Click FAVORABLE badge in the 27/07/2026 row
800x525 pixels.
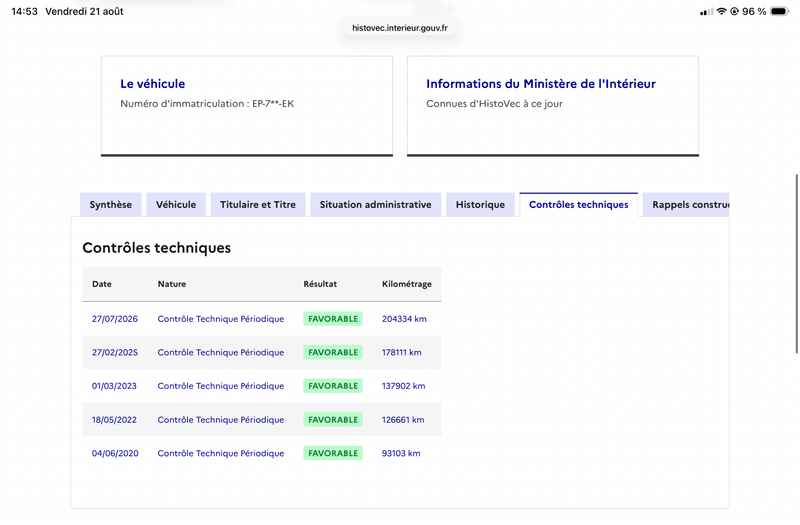pyautogui.click(x=333, y=319)
